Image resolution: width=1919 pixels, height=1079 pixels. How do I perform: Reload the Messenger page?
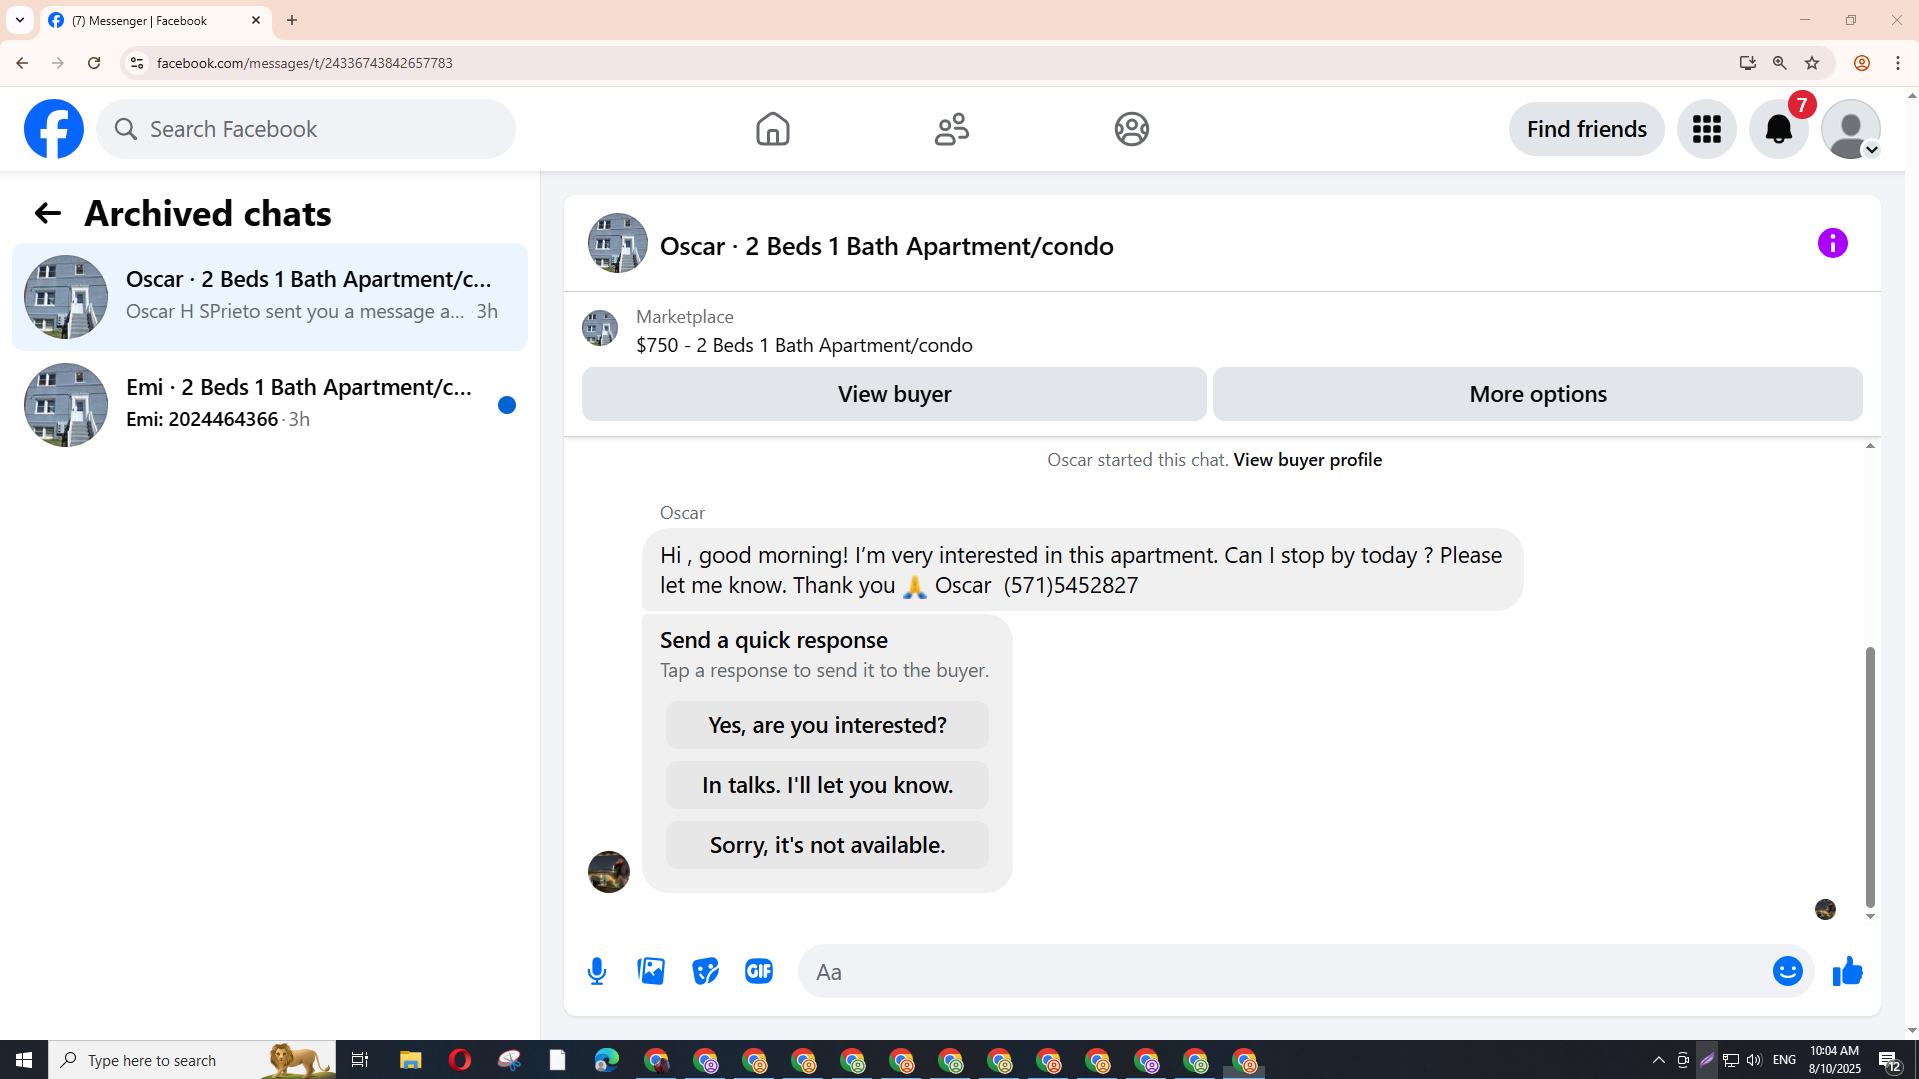pyautogui.click(x=94, y=63)
